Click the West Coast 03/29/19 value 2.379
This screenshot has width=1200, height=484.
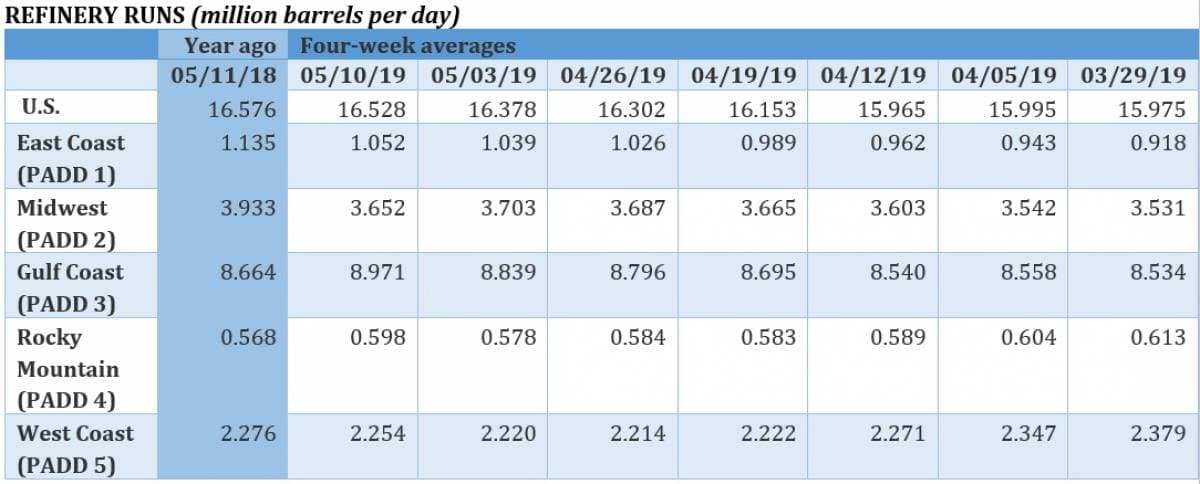[x=1159, y=434]
